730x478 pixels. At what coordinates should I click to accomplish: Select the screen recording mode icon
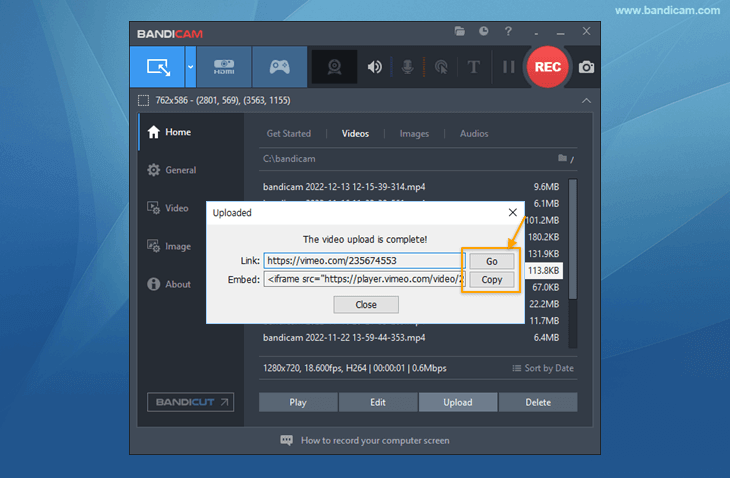(158, 67)
